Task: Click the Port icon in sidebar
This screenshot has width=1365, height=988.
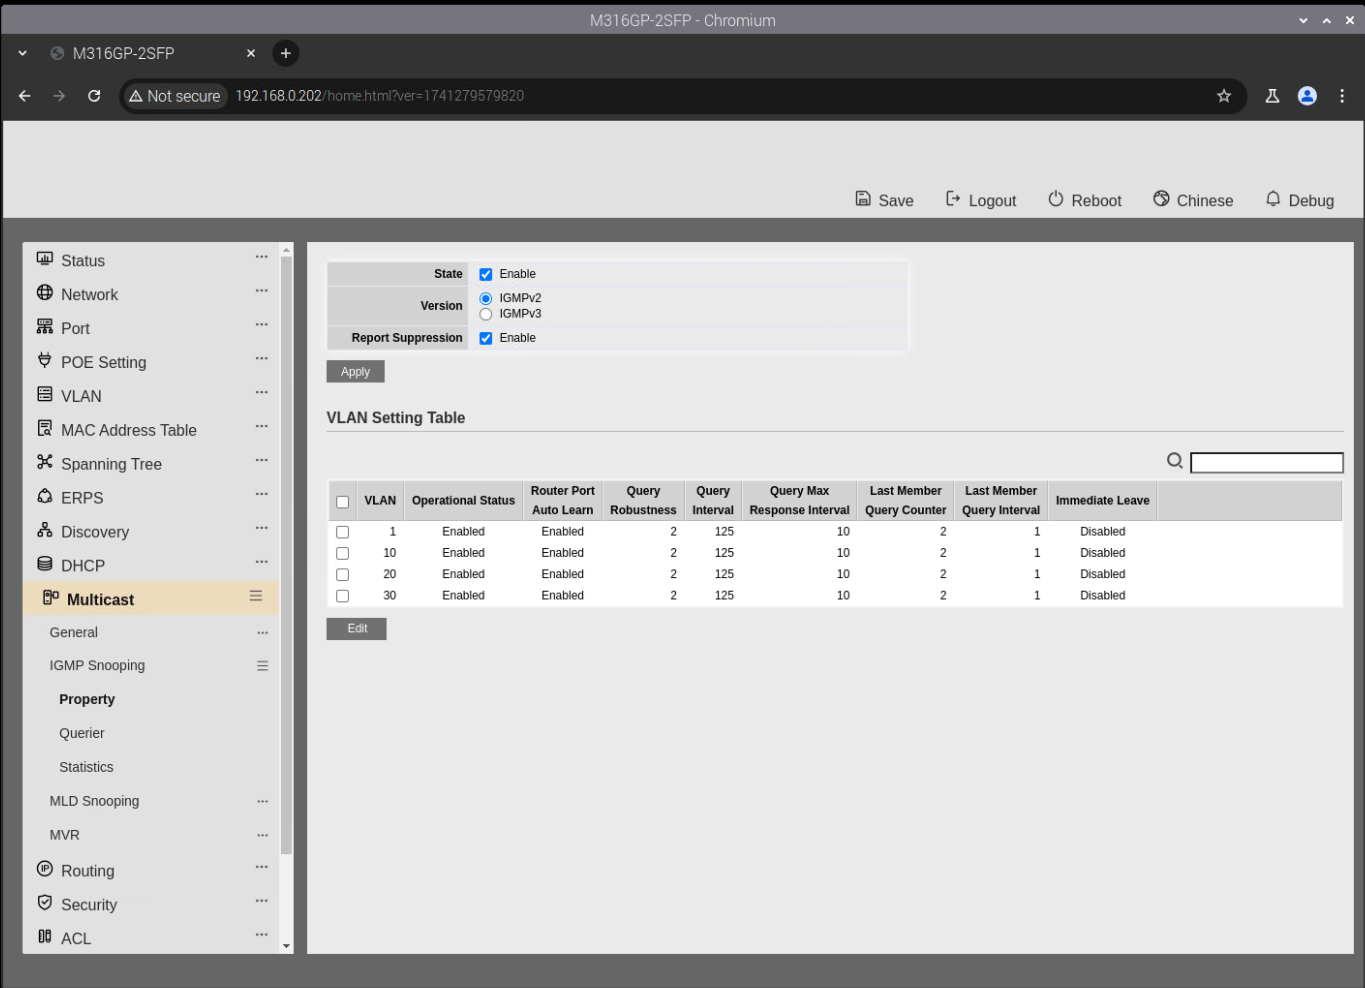Action: point(45,327)
